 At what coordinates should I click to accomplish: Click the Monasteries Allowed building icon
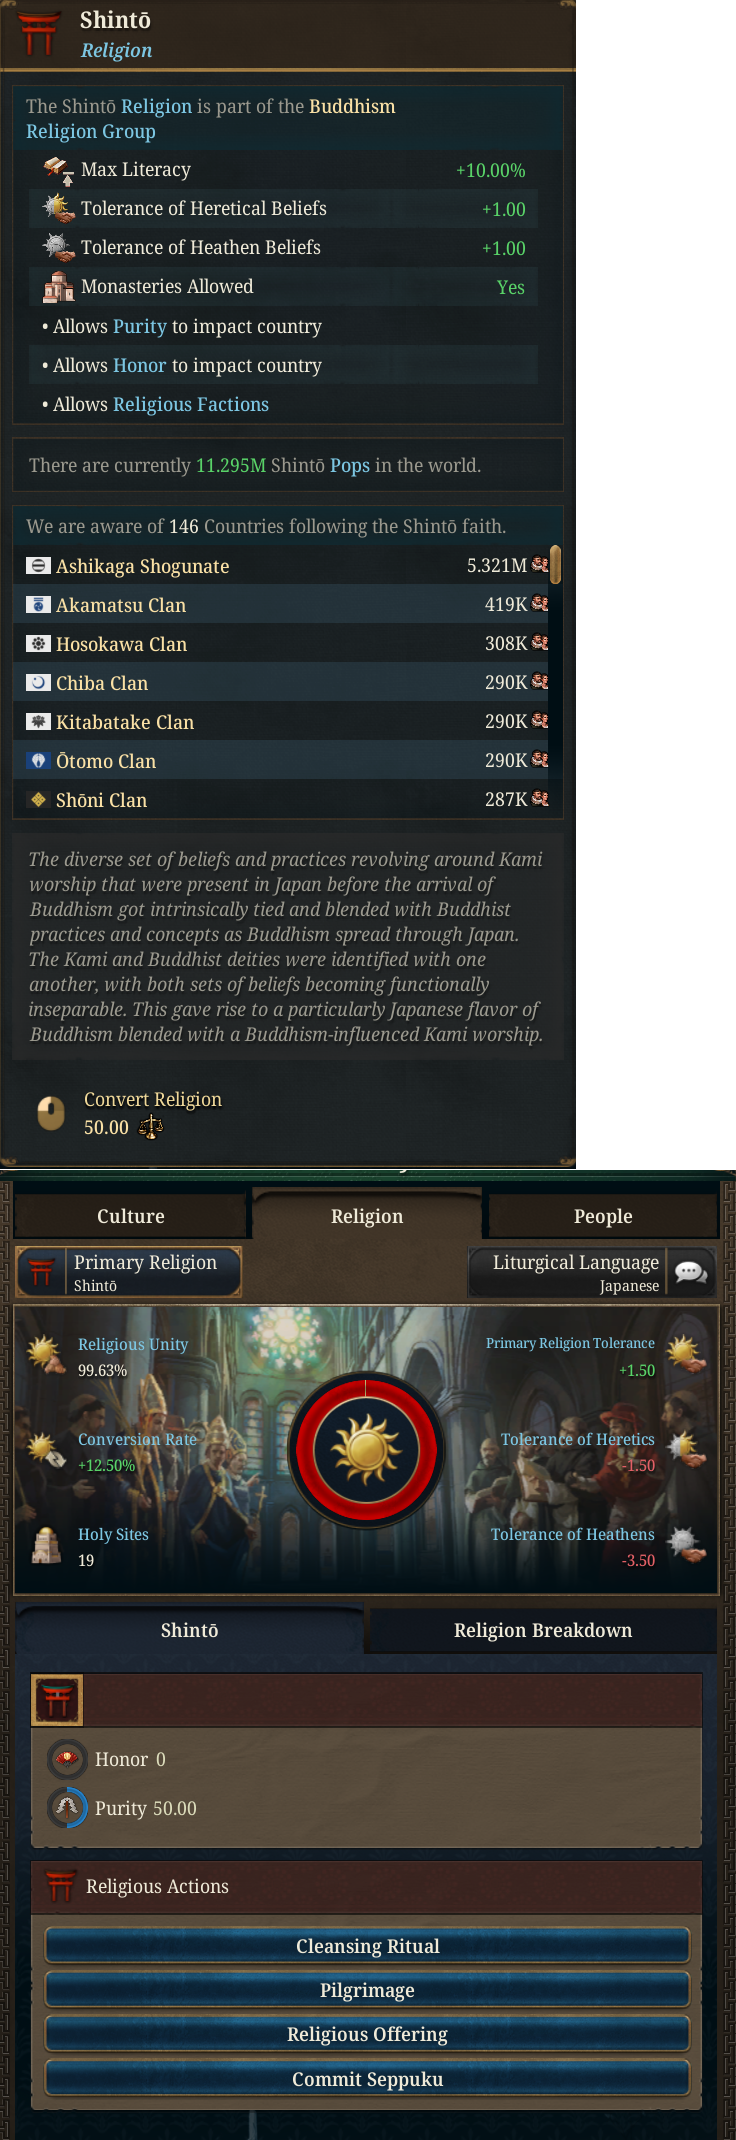(58, 287)
